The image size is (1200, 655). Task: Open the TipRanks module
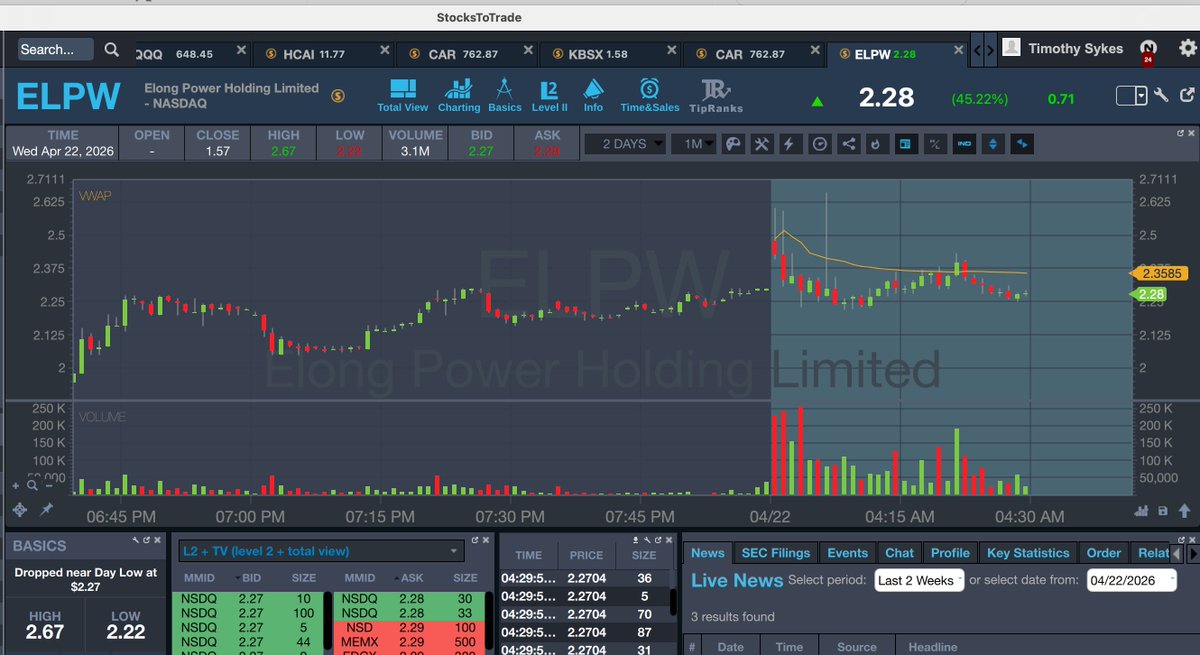click(716, 95)
